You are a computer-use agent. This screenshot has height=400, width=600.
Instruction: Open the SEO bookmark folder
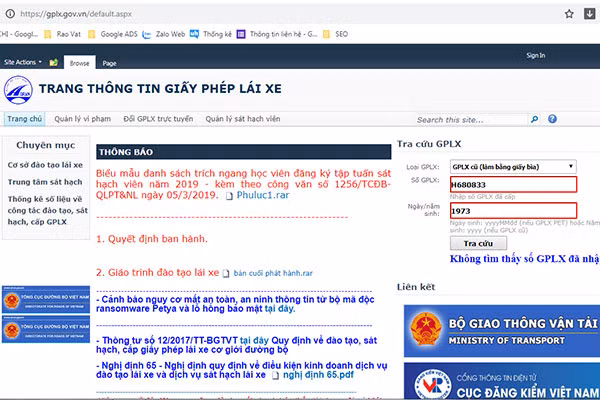(x=336, y=34)
